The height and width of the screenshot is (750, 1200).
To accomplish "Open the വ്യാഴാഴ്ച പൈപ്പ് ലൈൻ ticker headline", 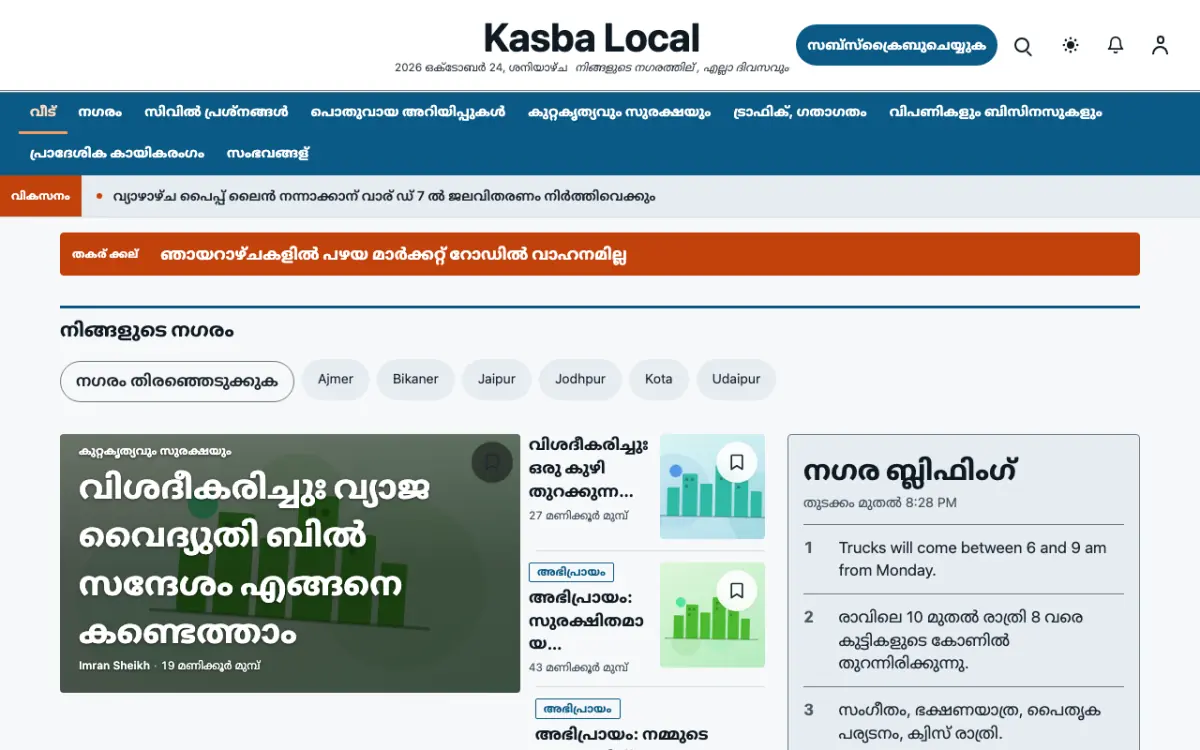I will (x=384, y=197).
